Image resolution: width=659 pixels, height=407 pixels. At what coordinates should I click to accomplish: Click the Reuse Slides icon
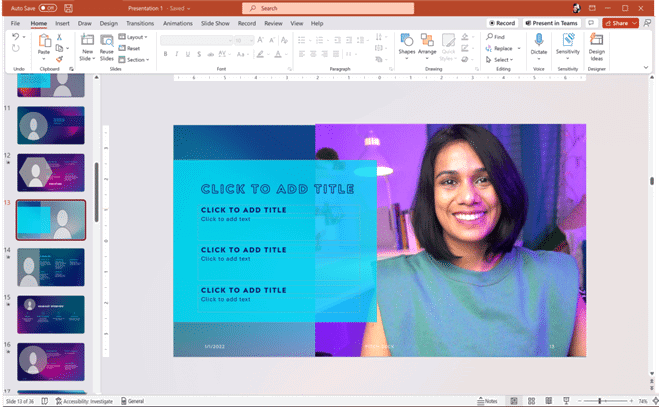(x=107, y=41)
